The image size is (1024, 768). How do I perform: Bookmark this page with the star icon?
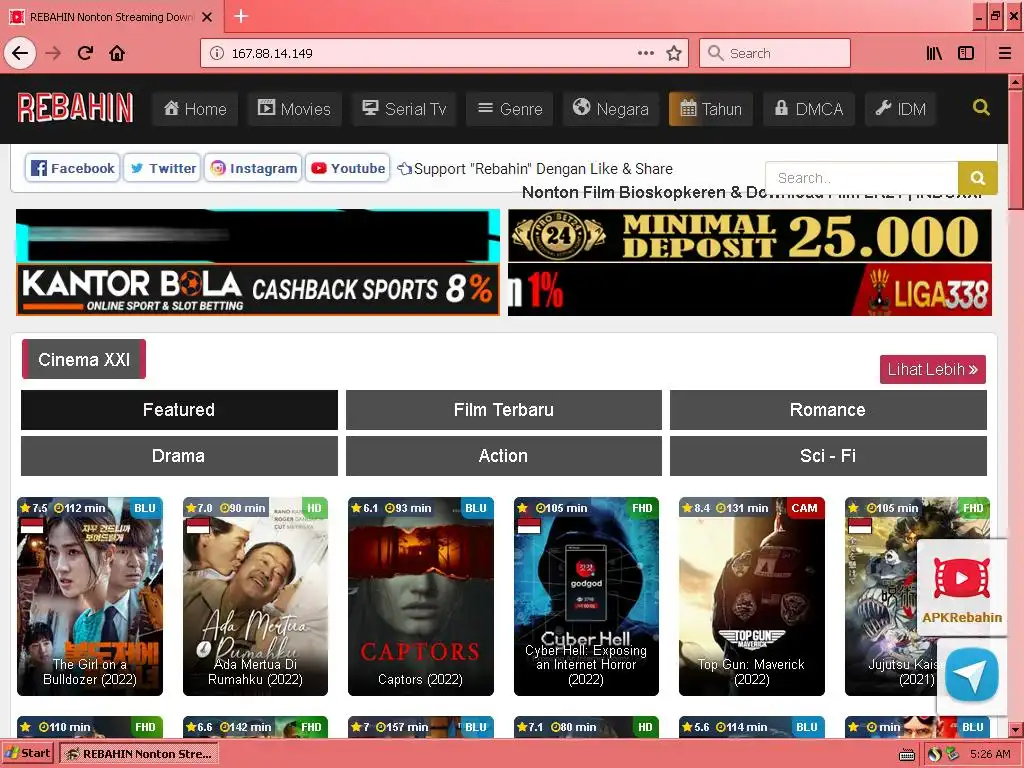674,53
